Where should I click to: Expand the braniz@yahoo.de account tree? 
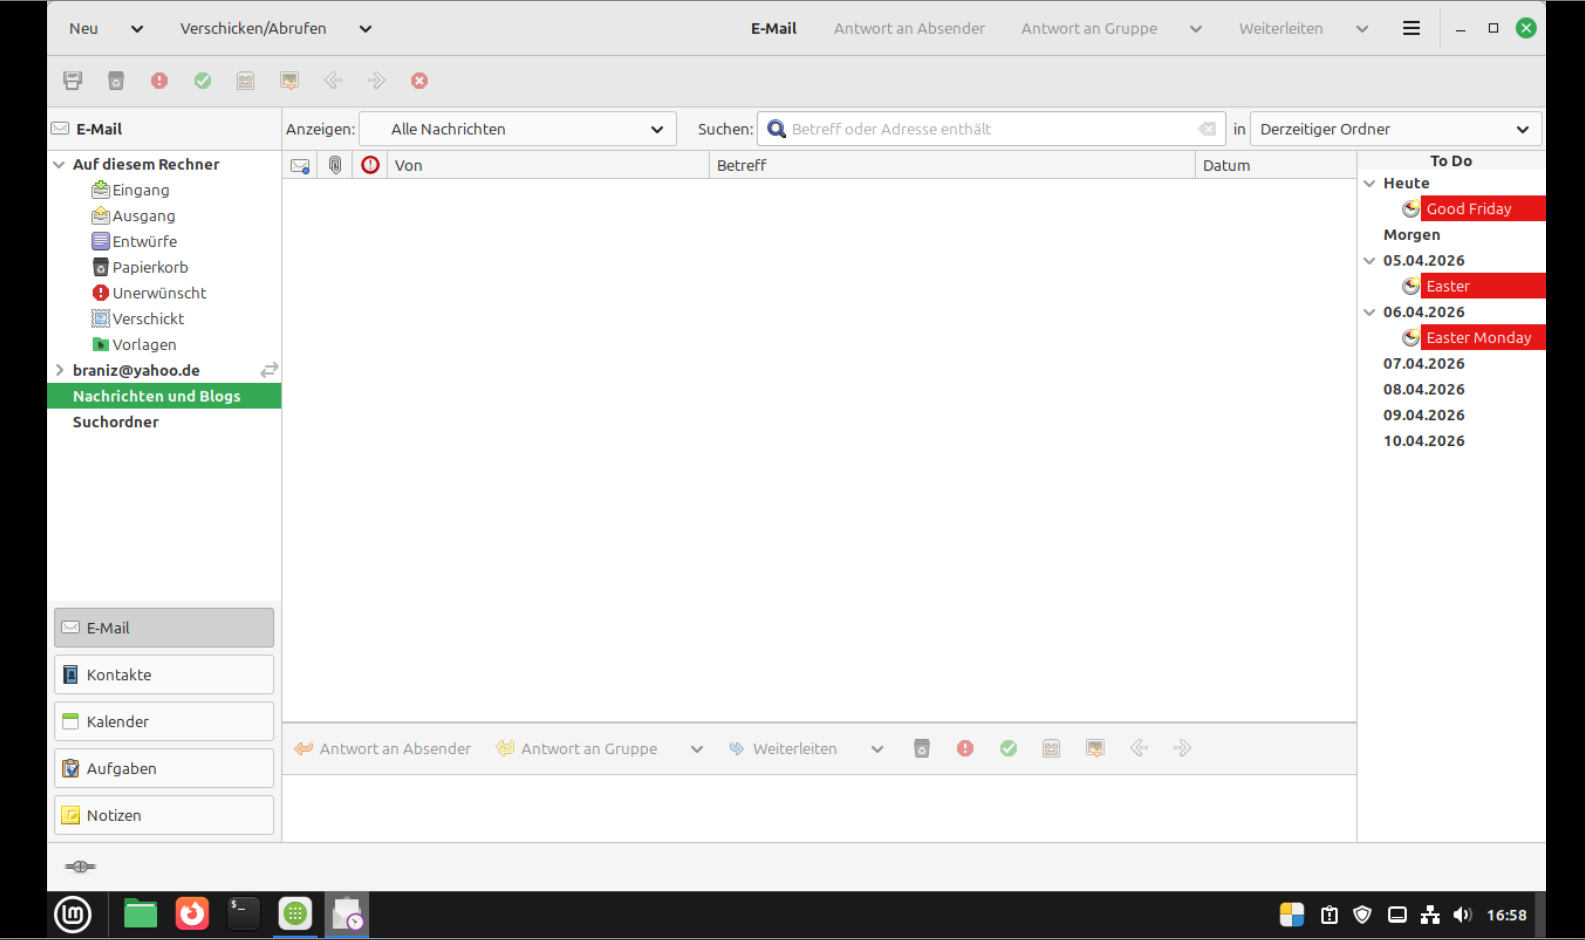[60, 370]
